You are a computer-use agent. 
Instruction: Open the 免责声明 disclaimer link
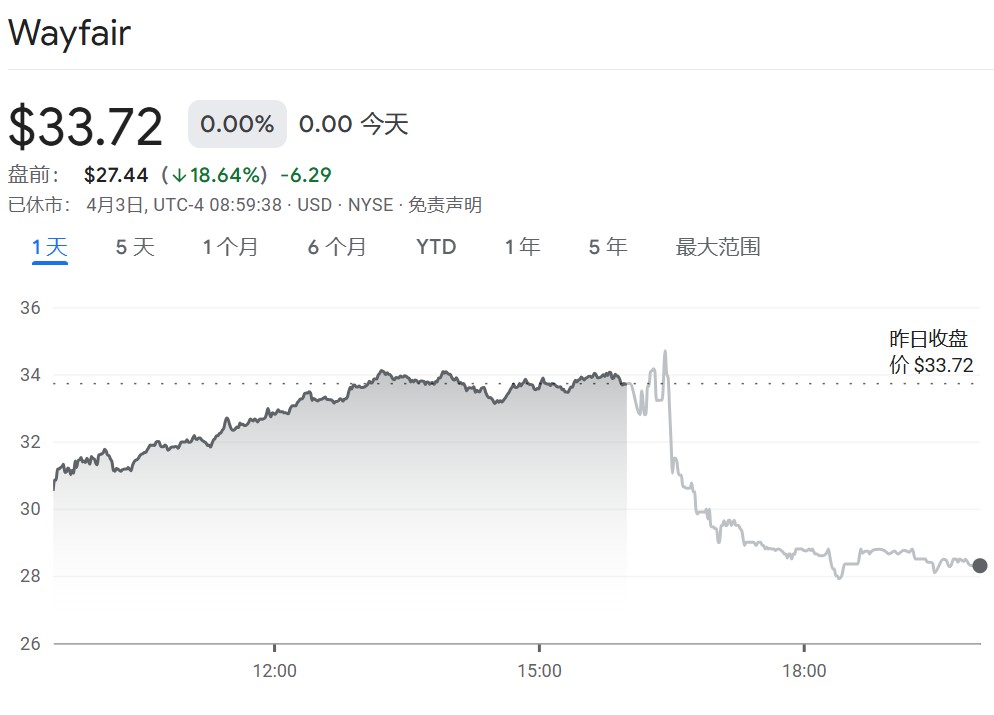[x=445, y=205]
